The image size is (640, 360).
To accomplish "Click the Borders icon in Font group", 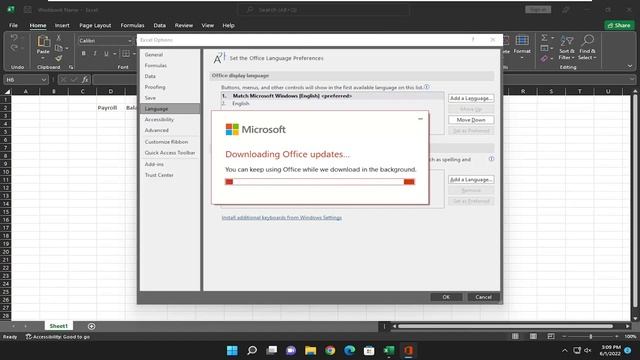I will [x=126, y=53].
